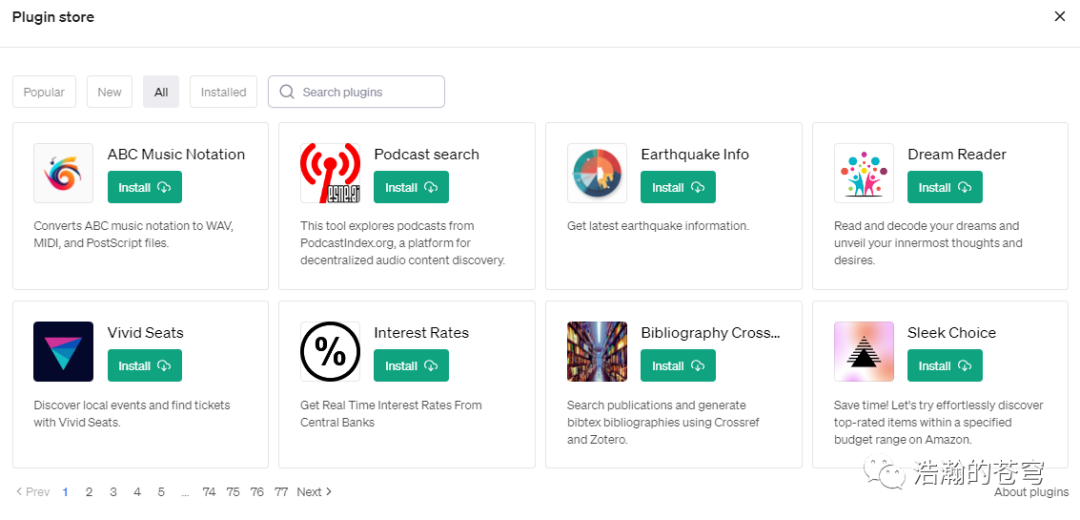This screenshot has height=520, width=1080.
Task: Click the Dream Reader plugin icon
Action: click(x=864, y=173)
